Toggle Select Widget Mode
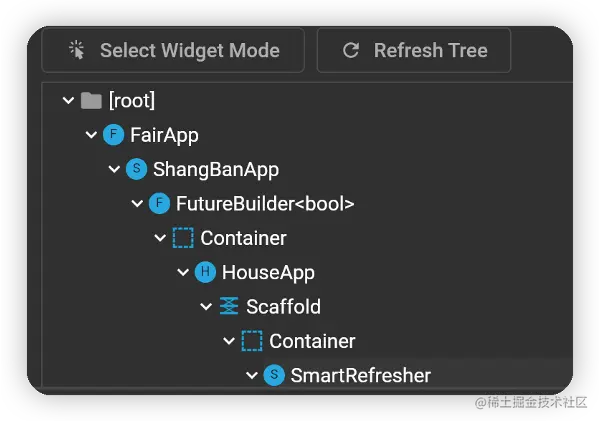Image resolution: width=600 pixels, height=422 pixels. coord(173,50)
